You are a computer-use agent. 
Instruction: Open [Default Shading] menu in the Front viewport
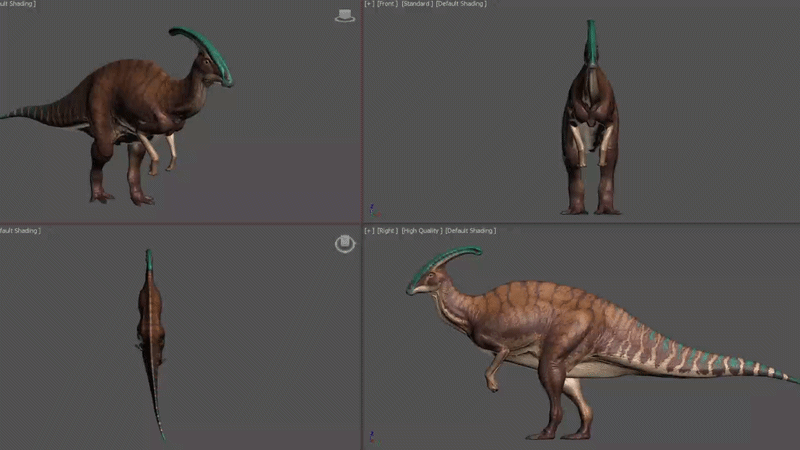[x=461, y=4]
